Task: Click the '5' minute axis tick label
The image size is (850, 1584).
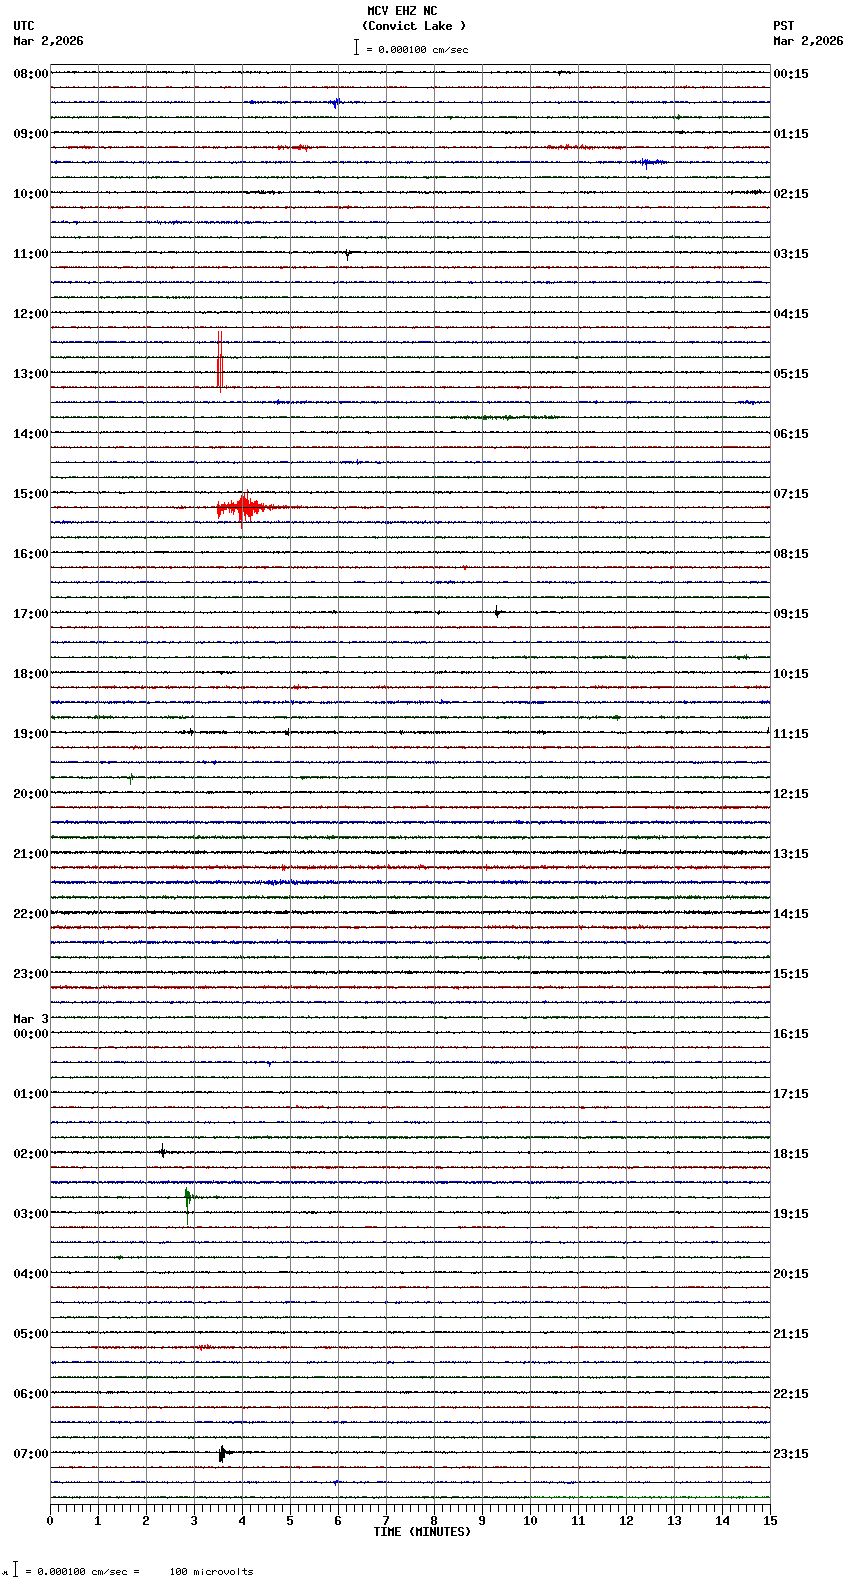Action: pyautogui.click(x=290, y=1521)
